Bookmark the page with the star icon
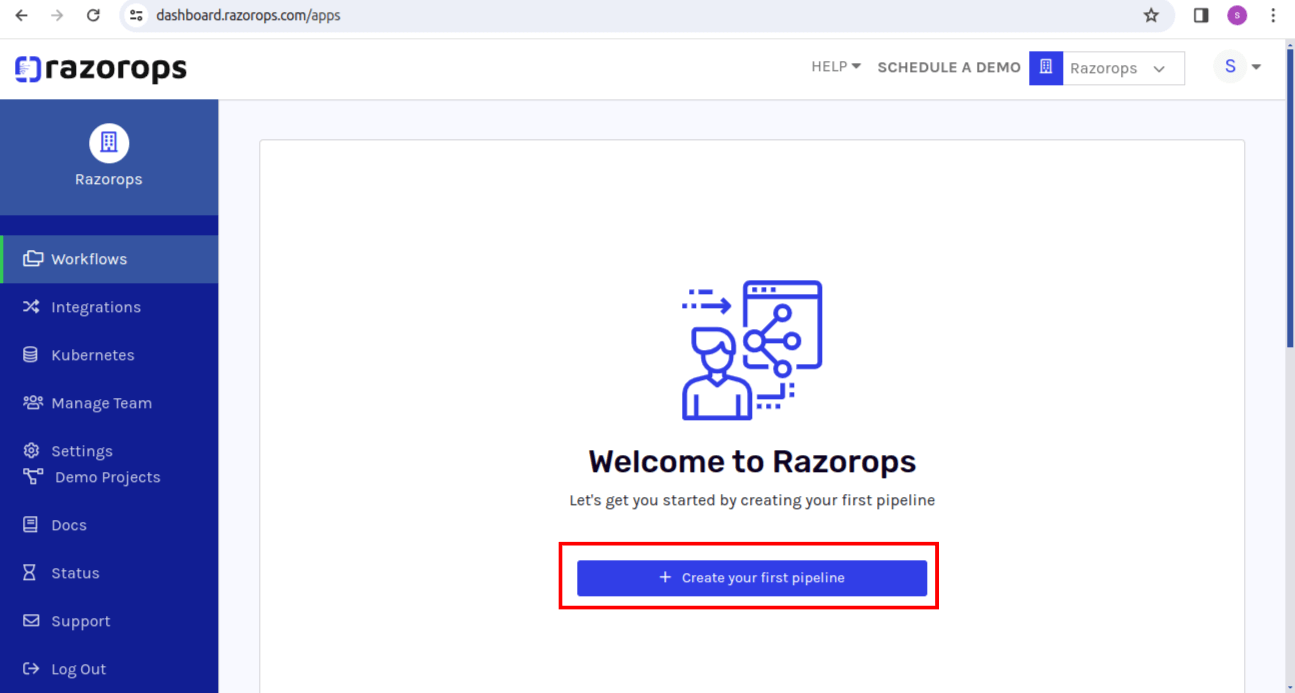Viewport: 1295px width, 693px height. point(1152,16)
